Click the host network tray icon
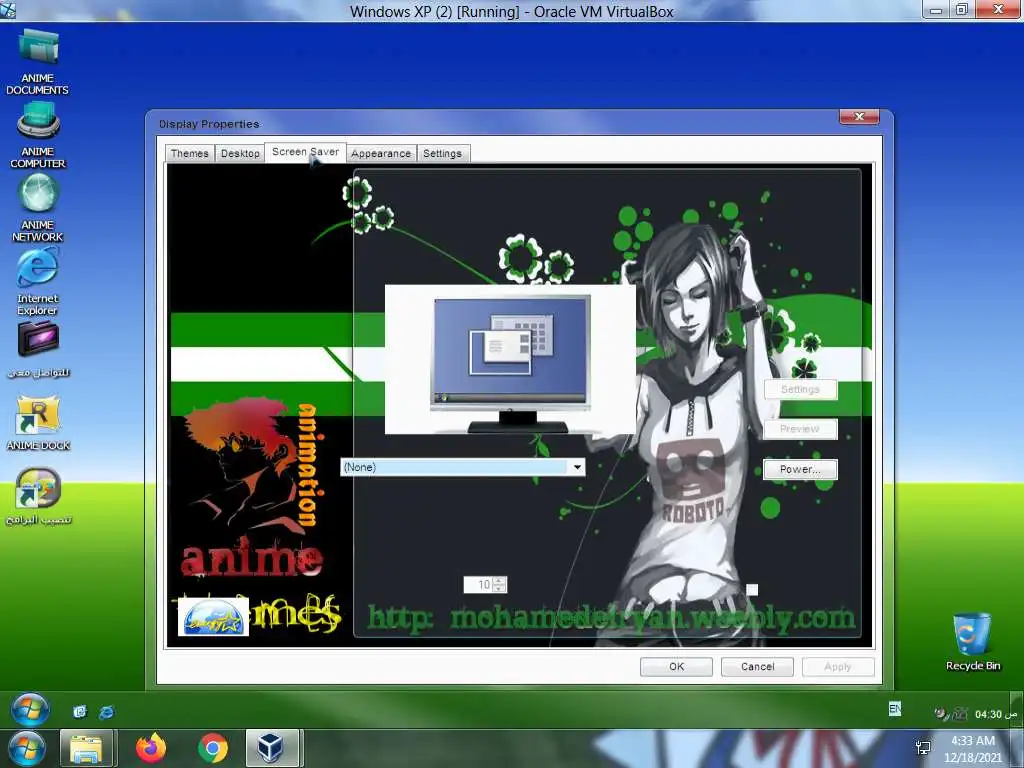The height and width of the screenshot is (768, 1024). pos(923,748)
